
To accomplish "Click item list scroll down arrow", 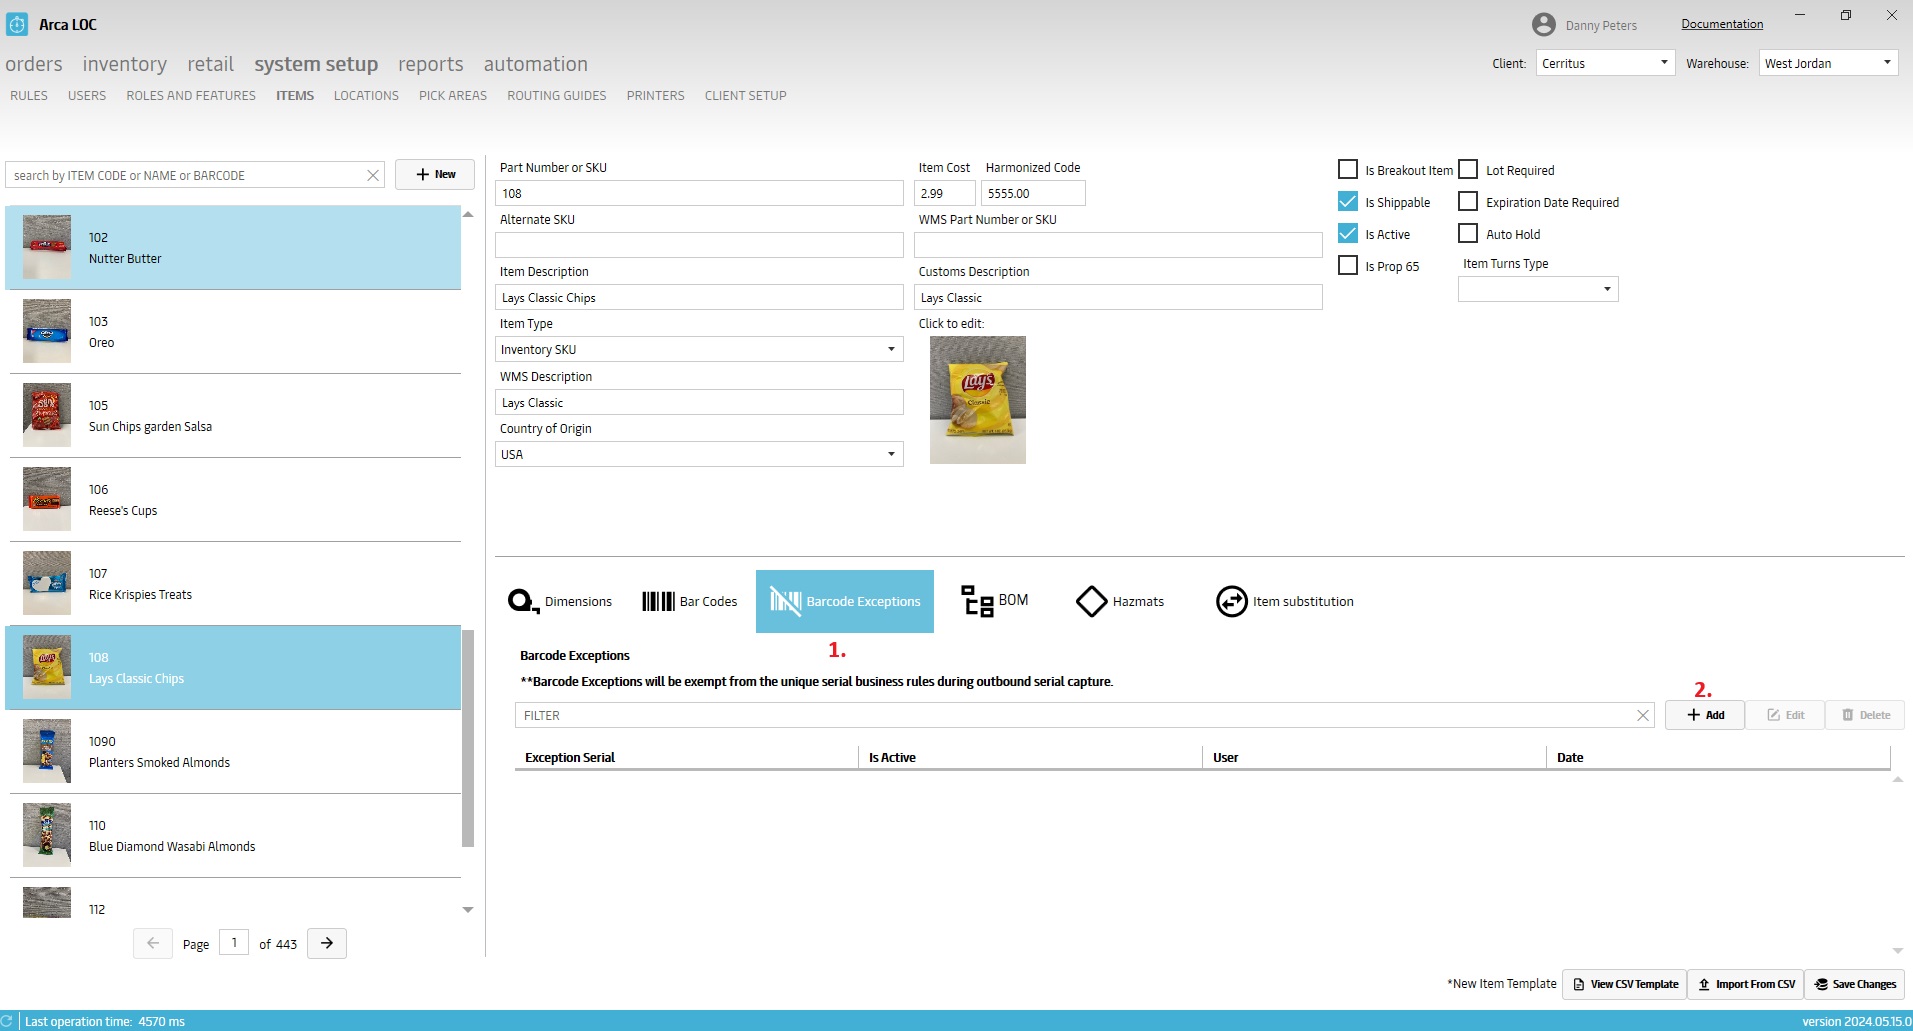I will (468, 910).
